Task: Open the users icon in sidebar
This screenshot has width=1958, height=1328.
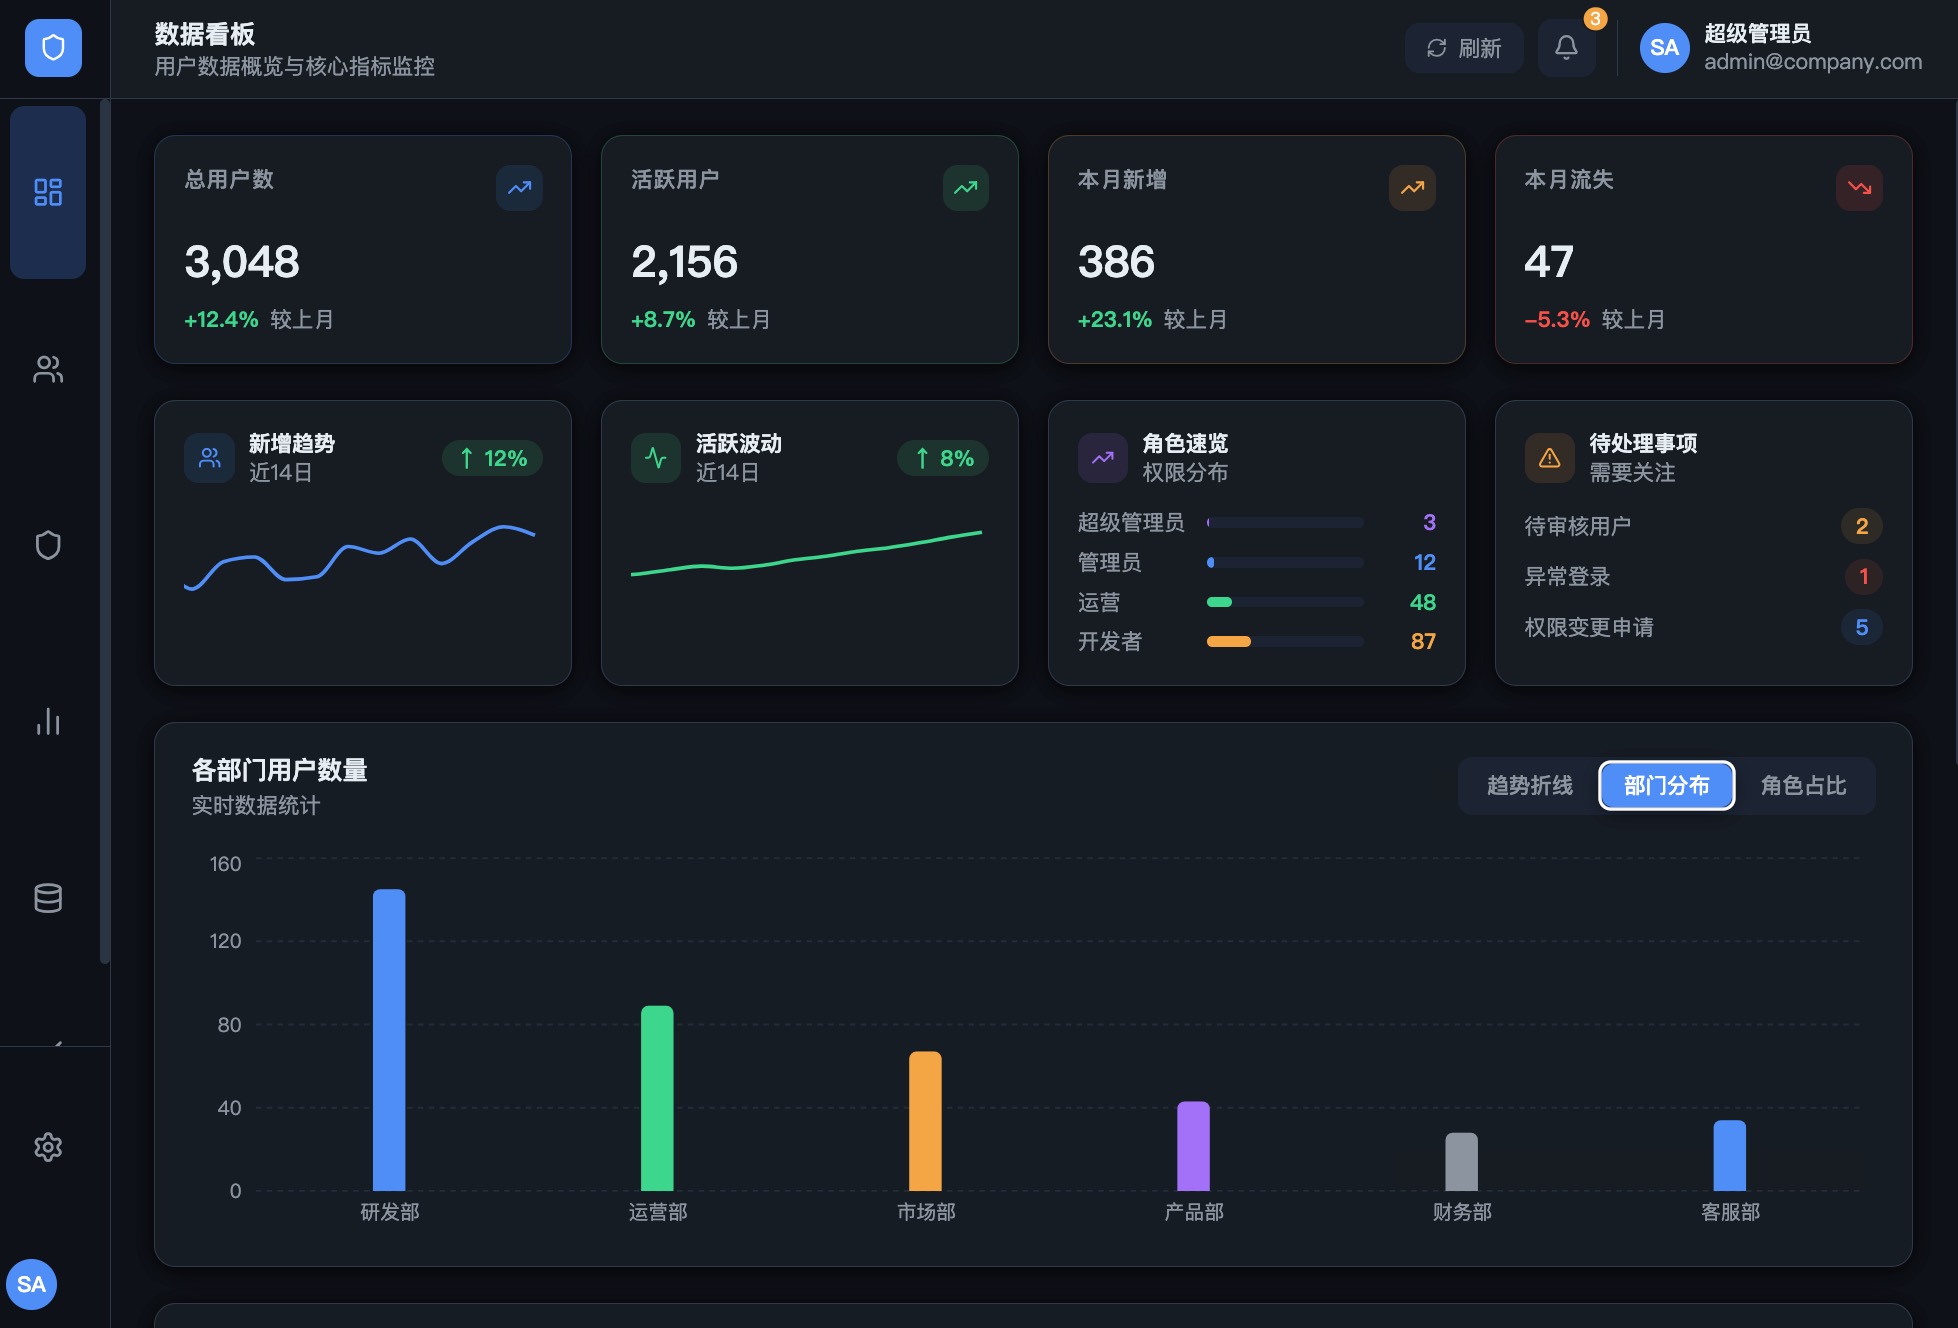Action: [48, 370]
